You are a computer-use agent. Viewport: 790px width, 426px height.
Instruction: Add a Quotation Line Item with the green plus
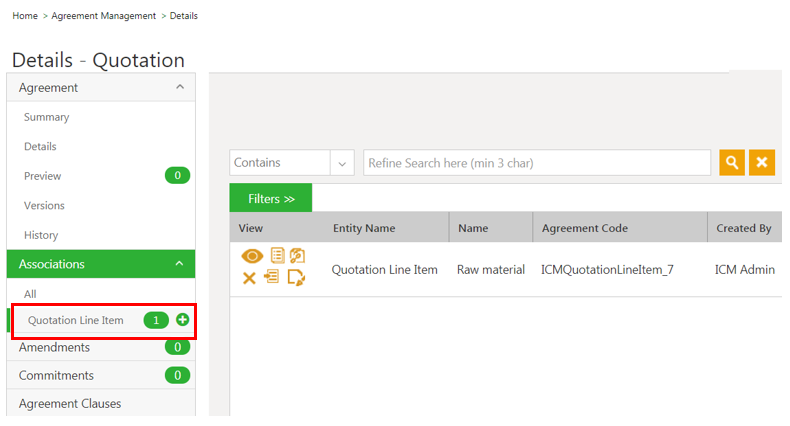tap(182, 320)
